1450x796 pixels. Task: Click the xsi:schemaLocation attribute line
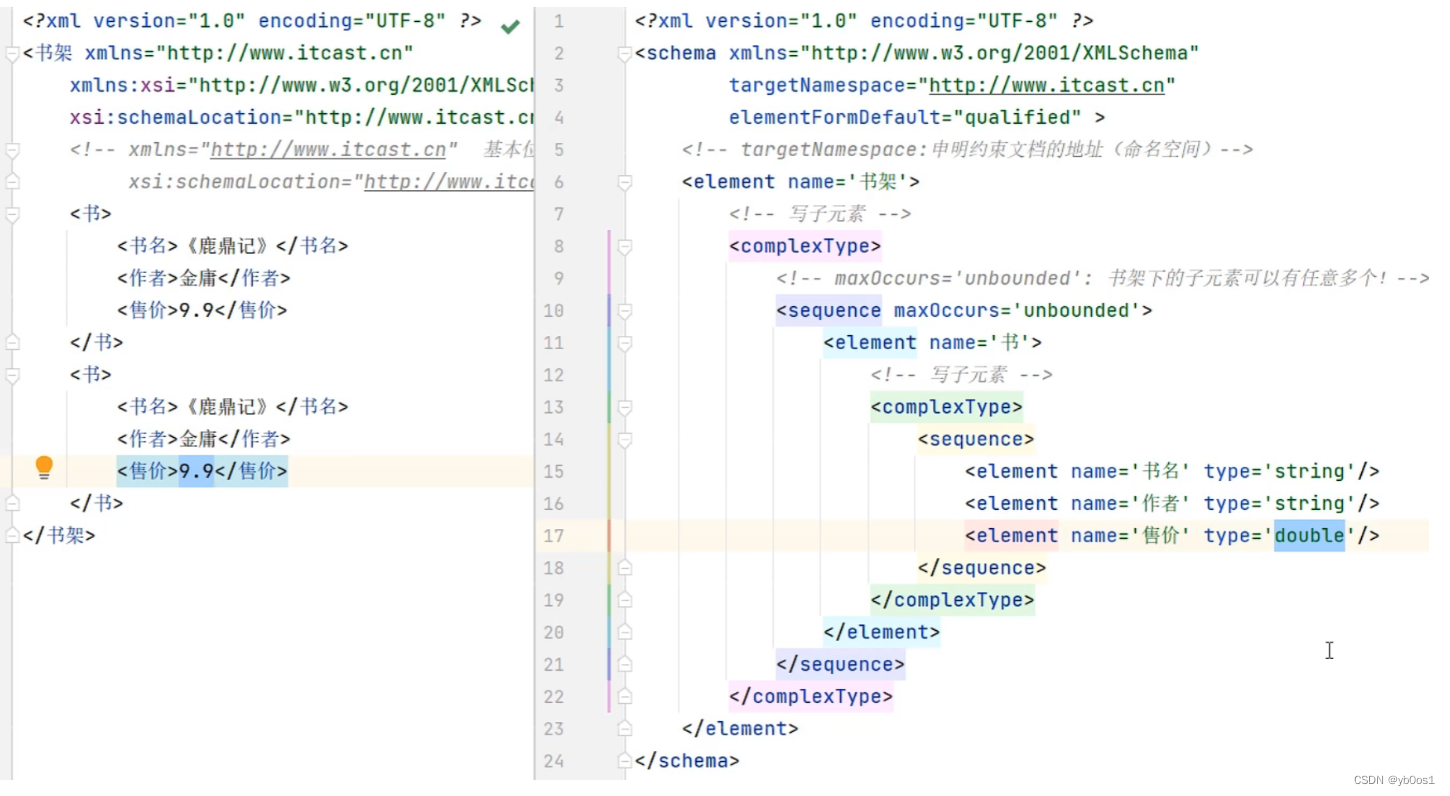(x=303, y=118)
